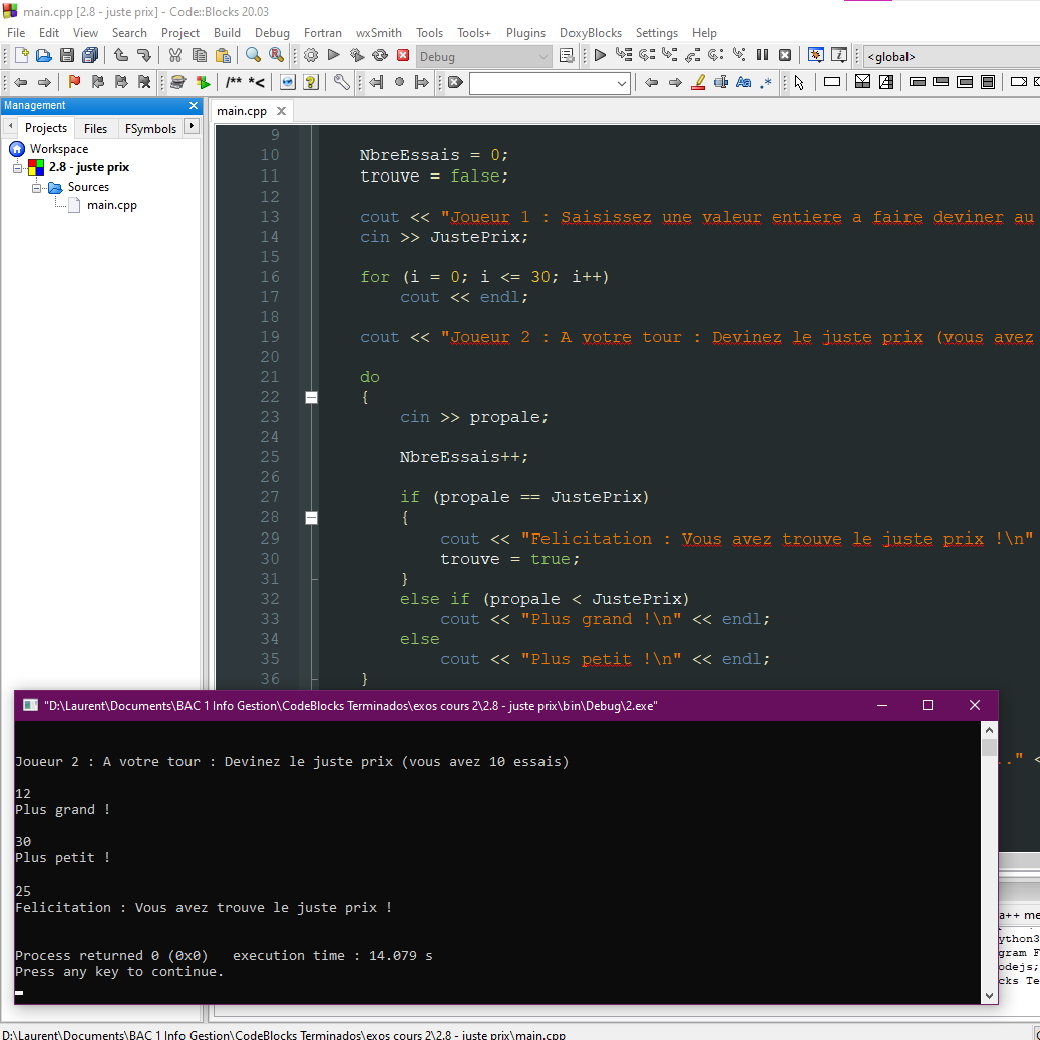
Task: Run the program using the green arrow icon
Action: click(x=334, y=55)
